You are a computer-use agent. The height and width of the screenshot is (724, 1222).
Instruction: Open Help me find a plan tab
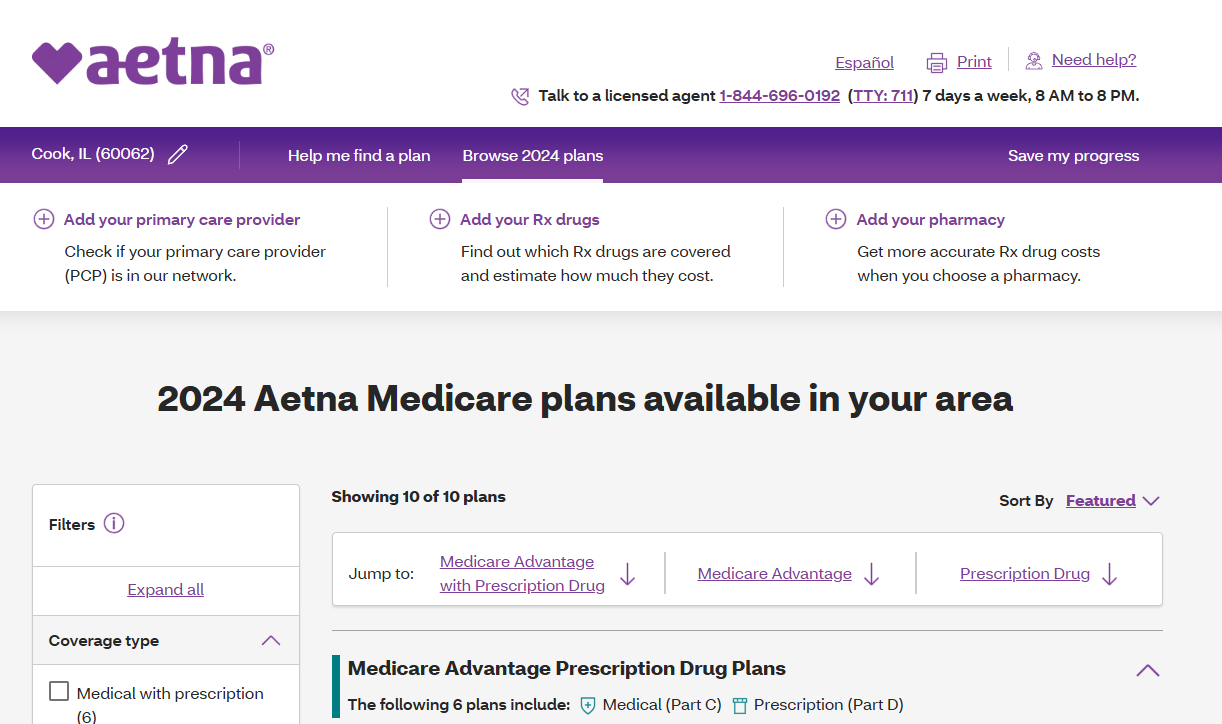click(x=359, y=155)
